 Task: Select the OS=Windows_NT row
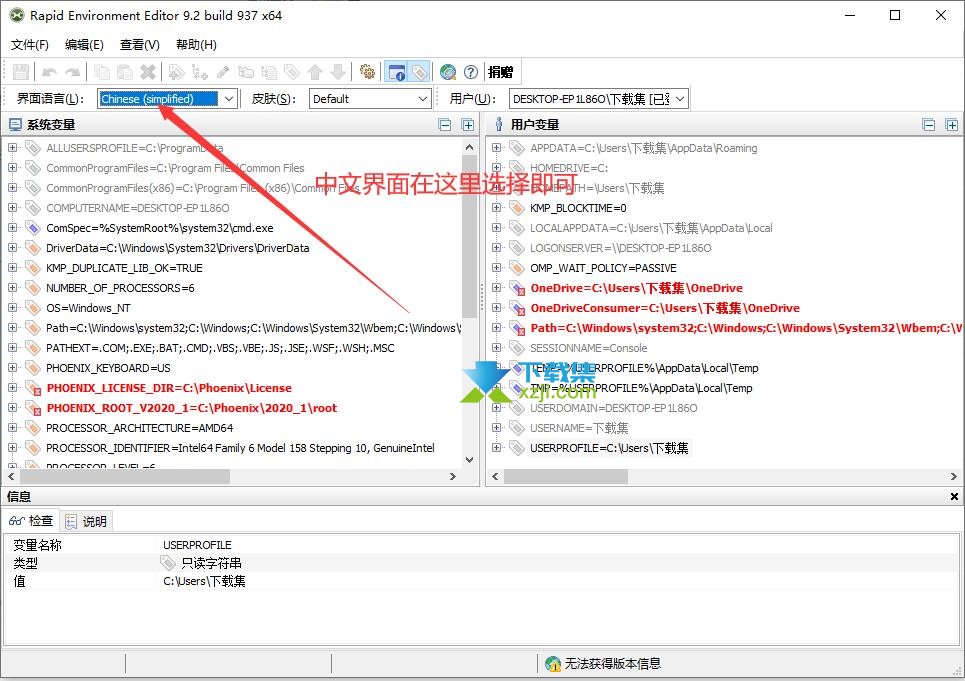click(x=88, y=308)
